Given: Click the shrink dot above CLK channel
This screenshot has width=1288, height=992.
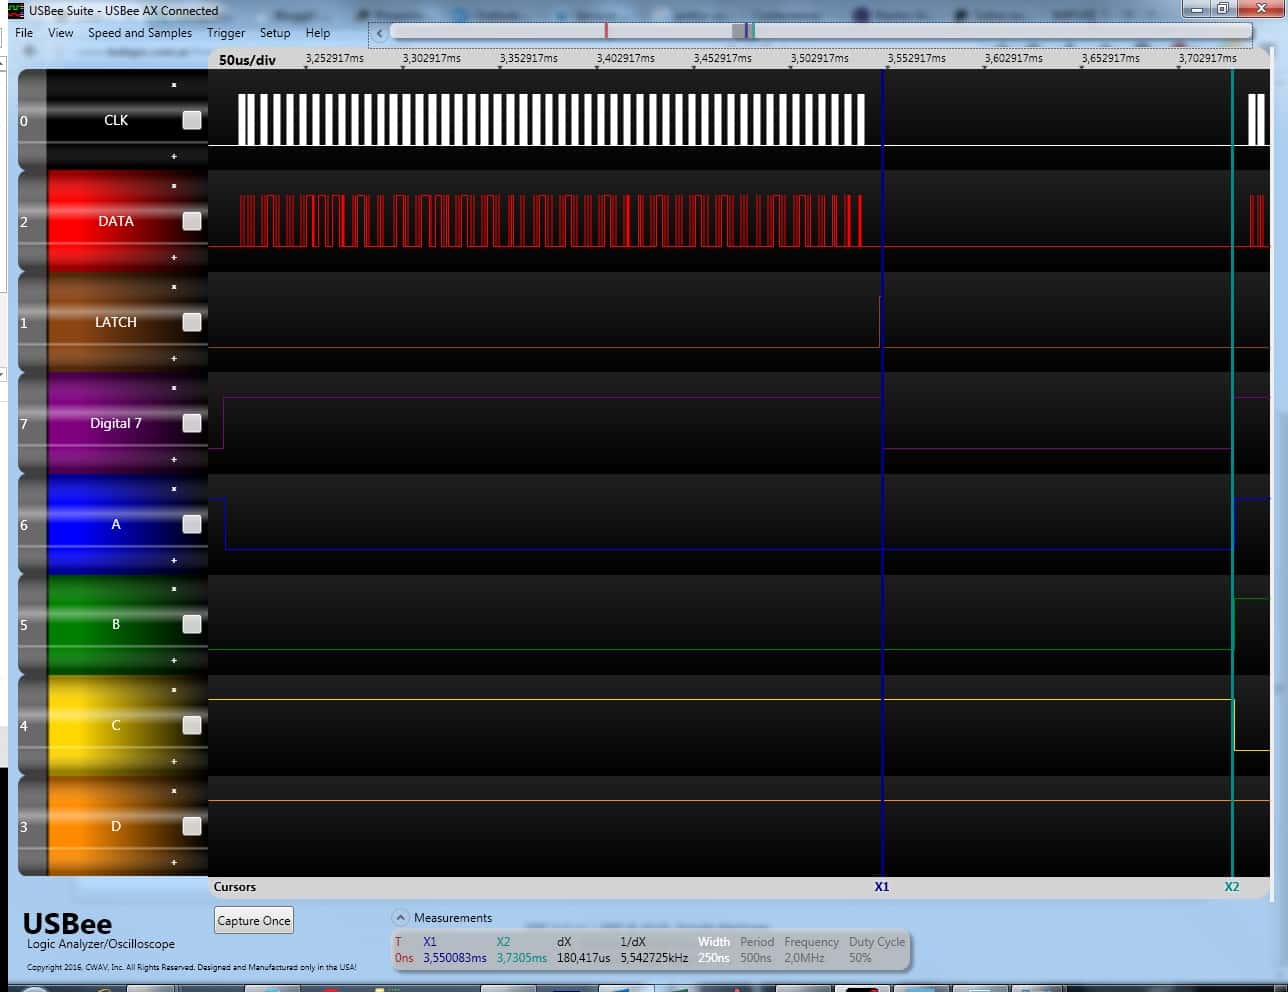Looking at the screenshot, I should click(174, 85).
